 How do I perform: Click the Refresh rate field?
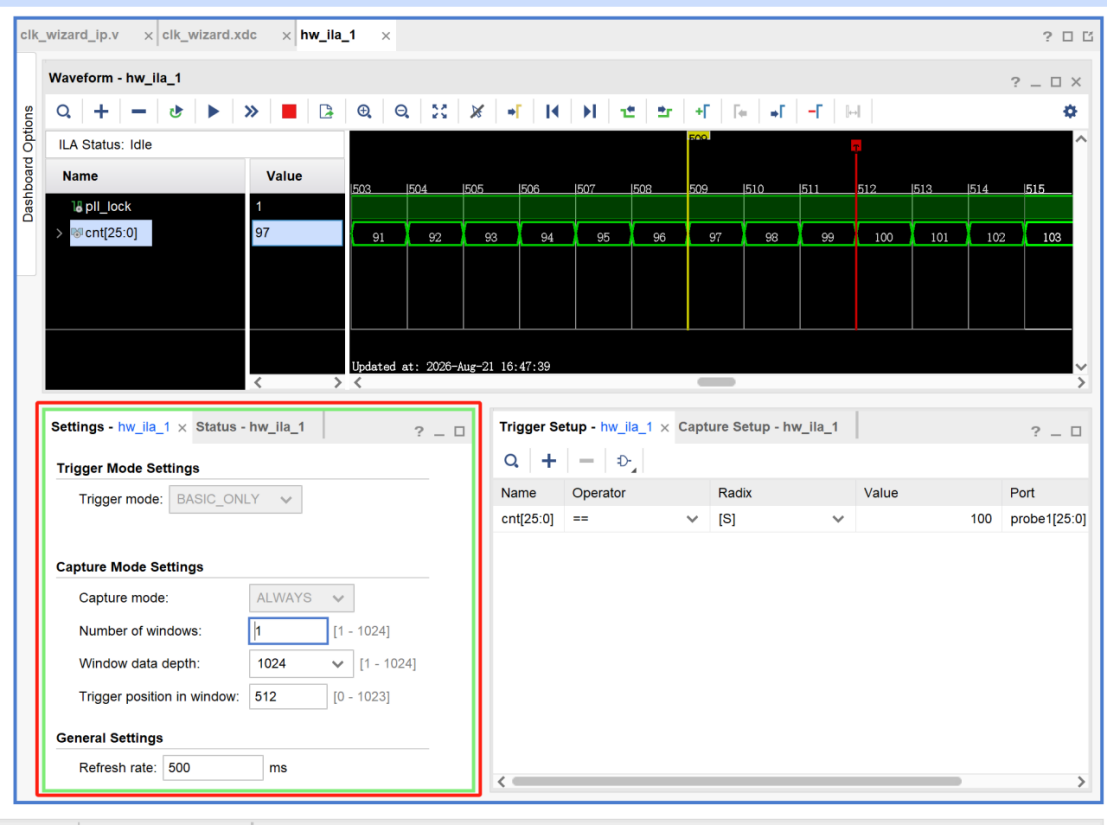pos(213,767)
